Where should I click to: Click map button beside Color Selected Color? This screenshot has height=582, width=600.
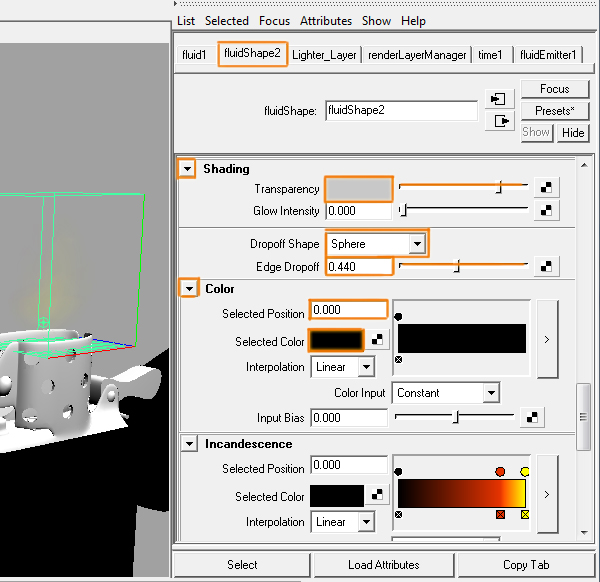377,339
